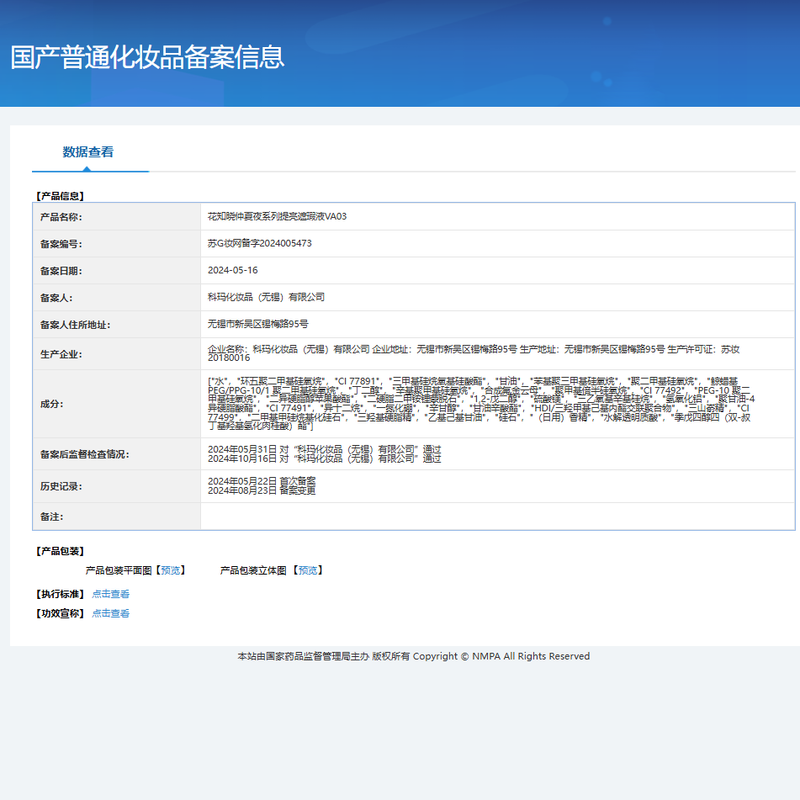The image size is (800, 800).
Task: Click the NMPA copyright footer text
Action: 413,656
